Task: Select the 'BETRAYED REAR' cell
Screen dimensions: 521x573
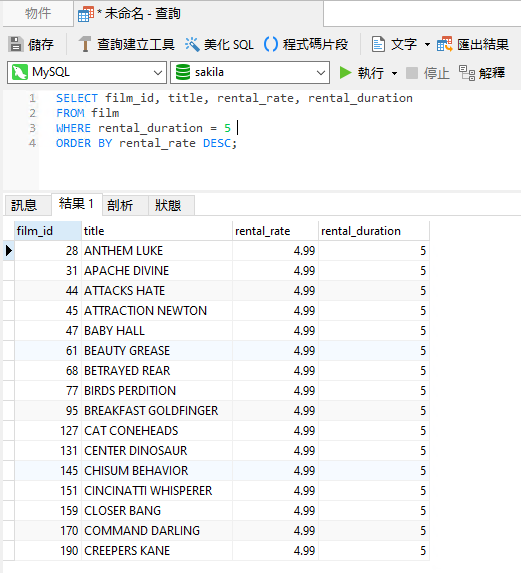Action: 157,371
